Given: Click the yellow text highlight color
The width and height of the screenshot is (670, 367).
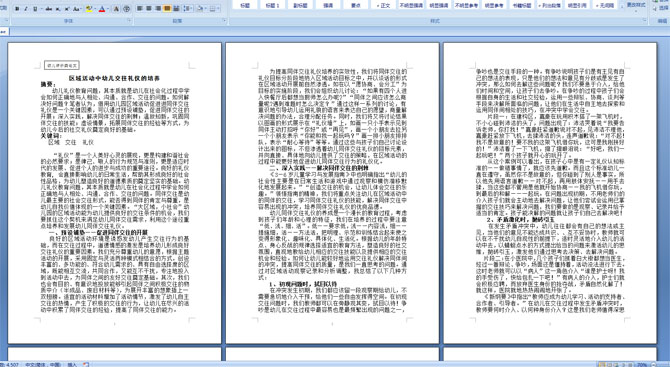Looking at the screenshot, I should coord(89,9).
